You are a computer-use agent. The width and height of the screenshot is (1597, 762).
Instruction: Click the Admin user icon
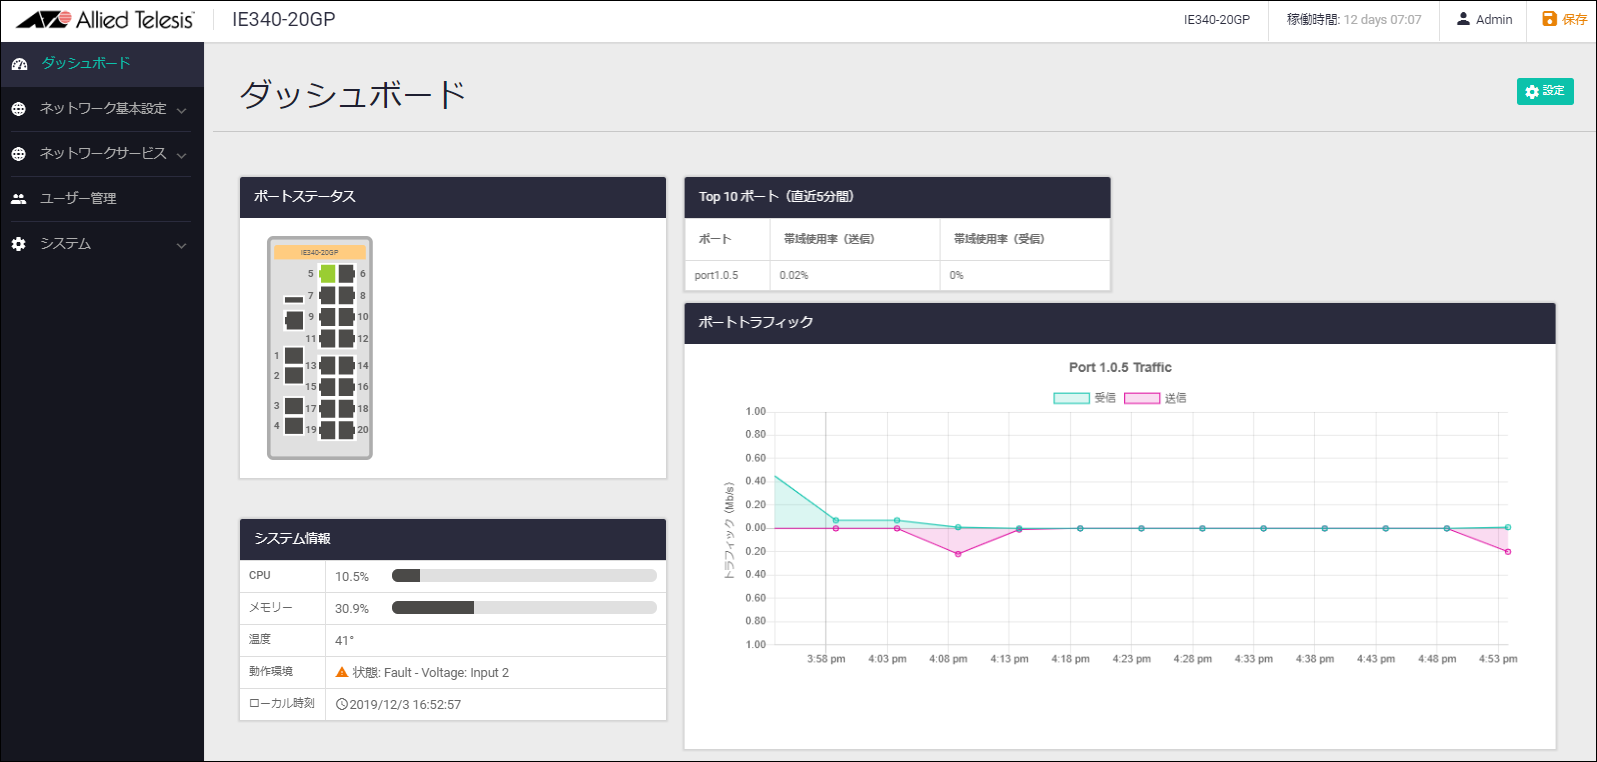pyautogui.click(x=1463, y=19)
